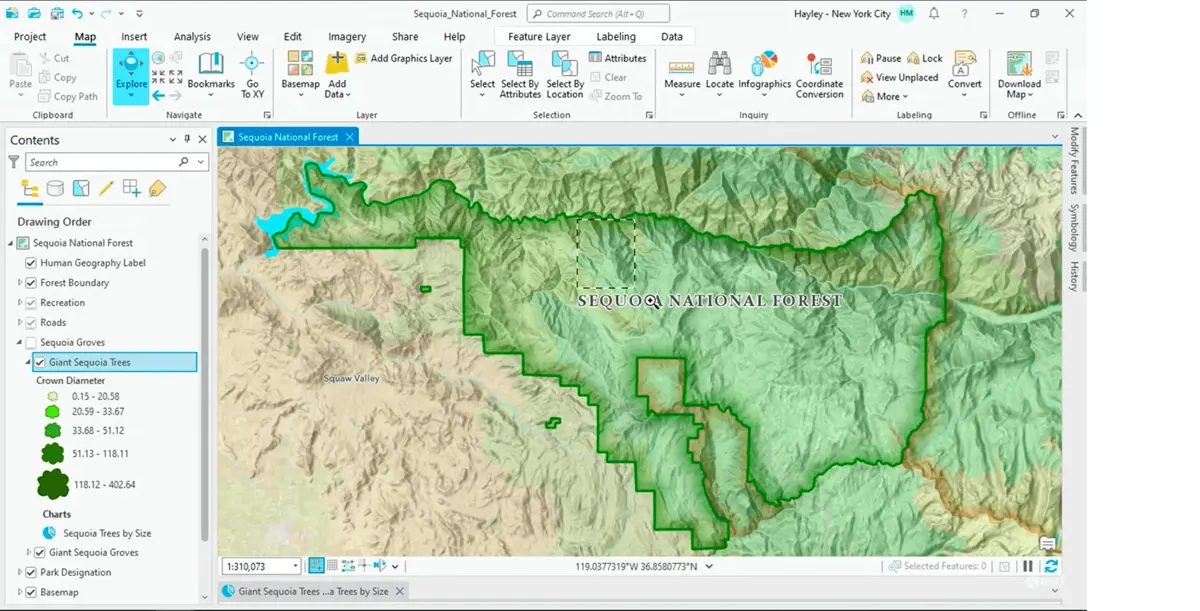Open the map scale dropdown
Image resolution: width=1200 pixels, height=611 pixels.
click(x=295, y=566)
